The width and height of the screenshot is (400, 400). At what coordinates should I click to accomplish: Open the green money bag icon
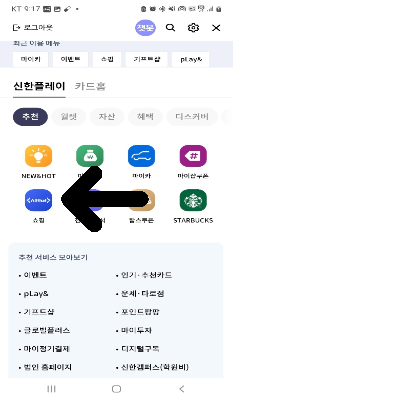click(90, 156)
